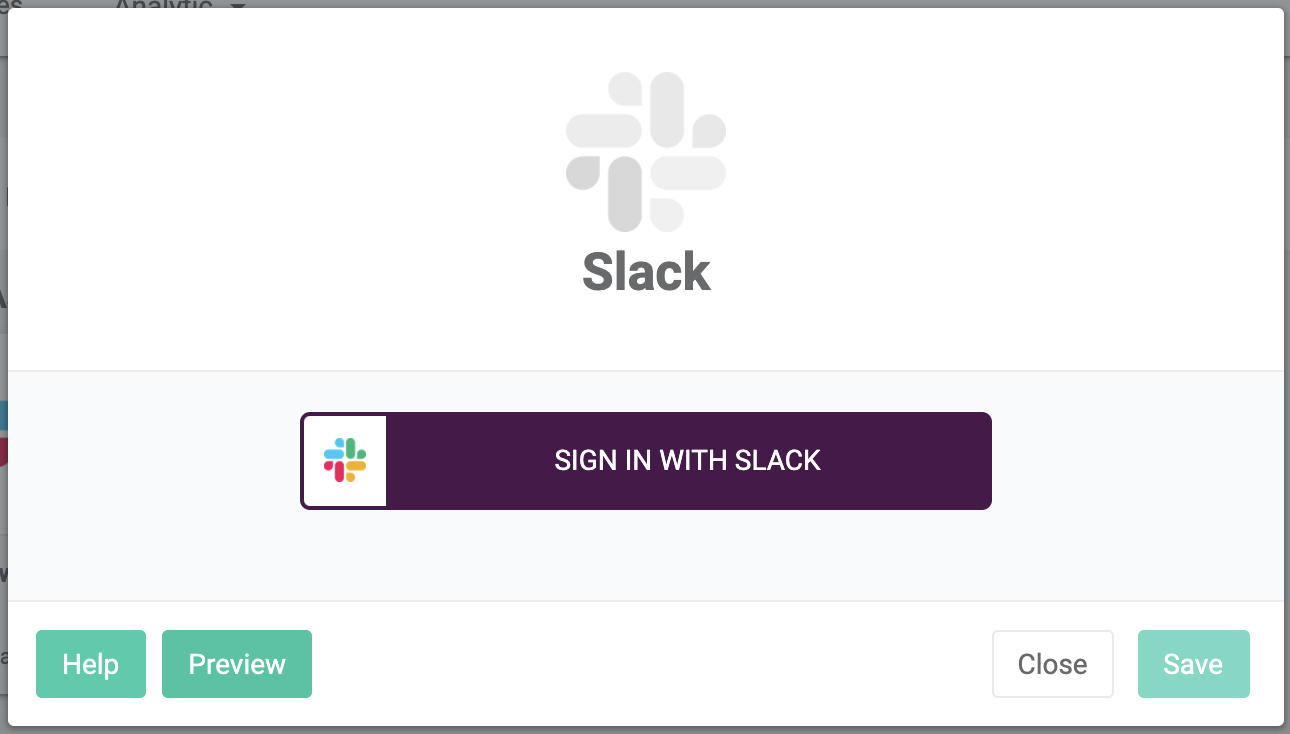
Task: Click the Slack hashtag-style logo above the title
Action: [646, 150]
